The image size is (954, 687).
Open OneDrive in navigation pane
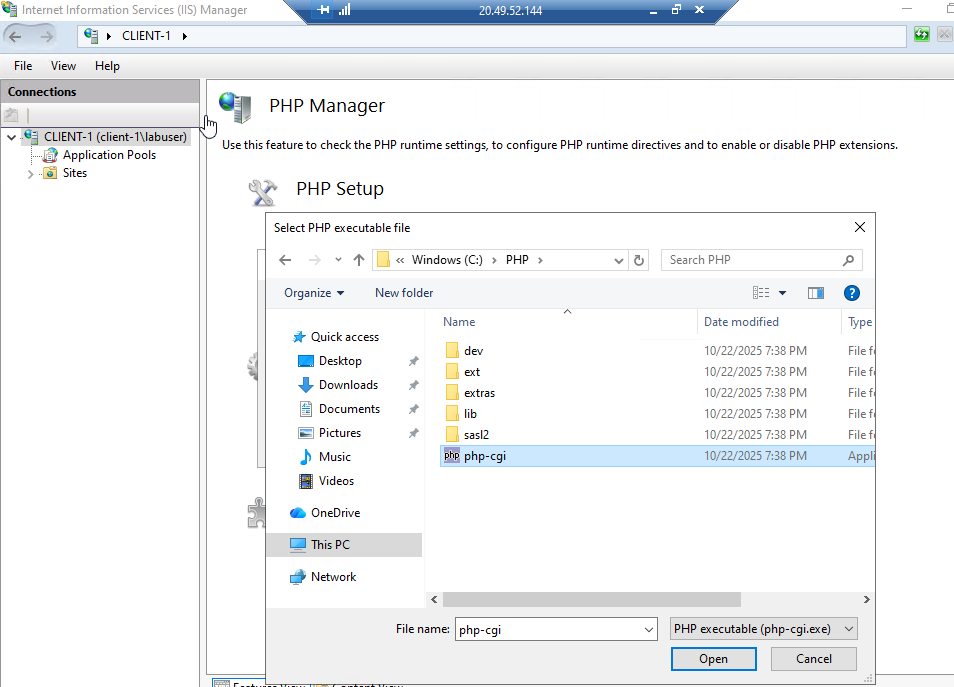[x=335, y=513]
